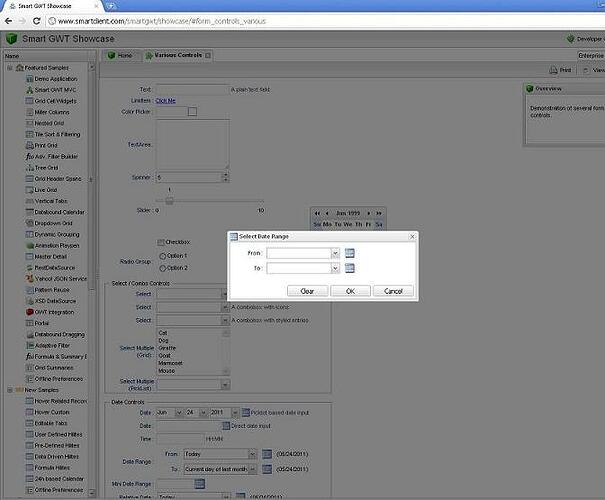Select radio Option 2
The width and height of the screenshot is (605, 500).
[162, 268]
